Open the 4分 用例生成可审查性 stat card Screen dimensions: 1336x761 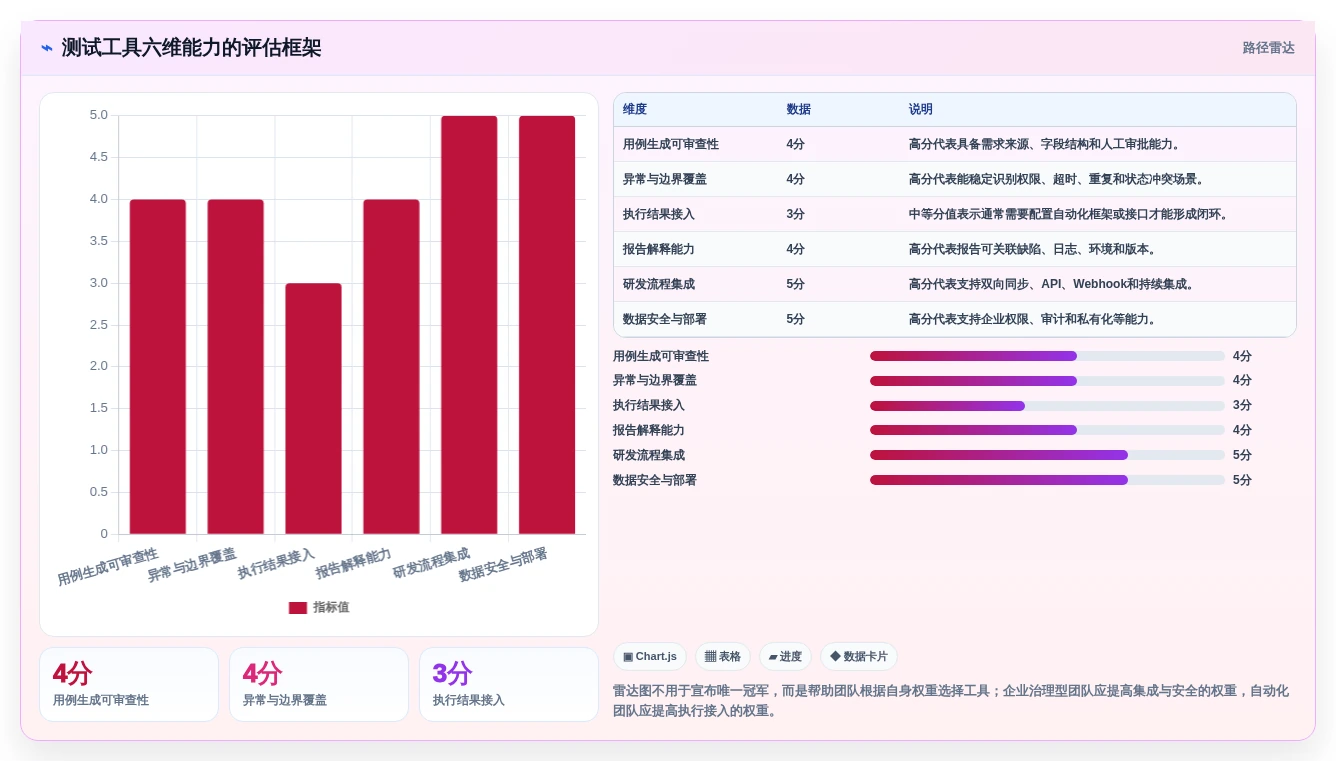[129, 685]
